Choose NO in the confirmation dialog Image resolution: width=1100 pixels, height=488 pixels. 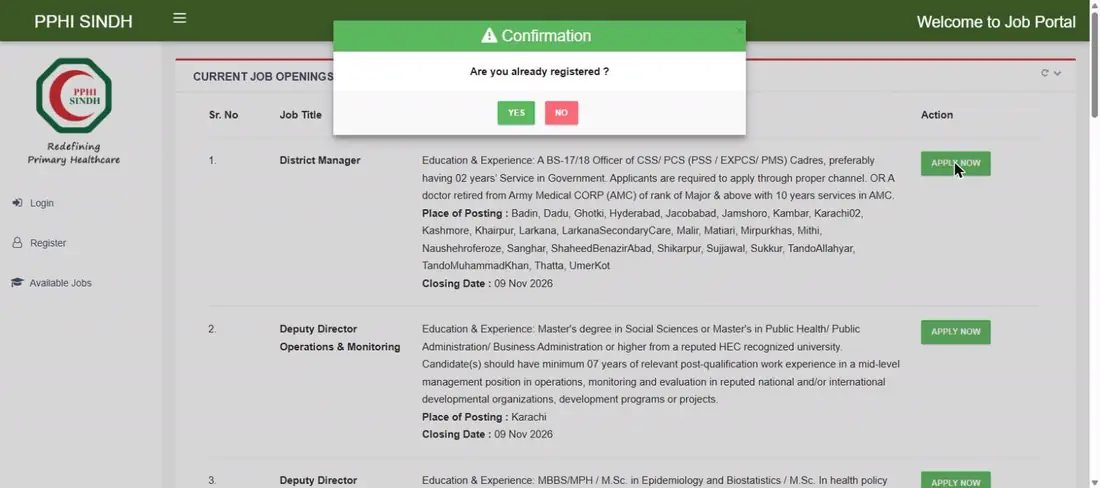click(561, 113)
